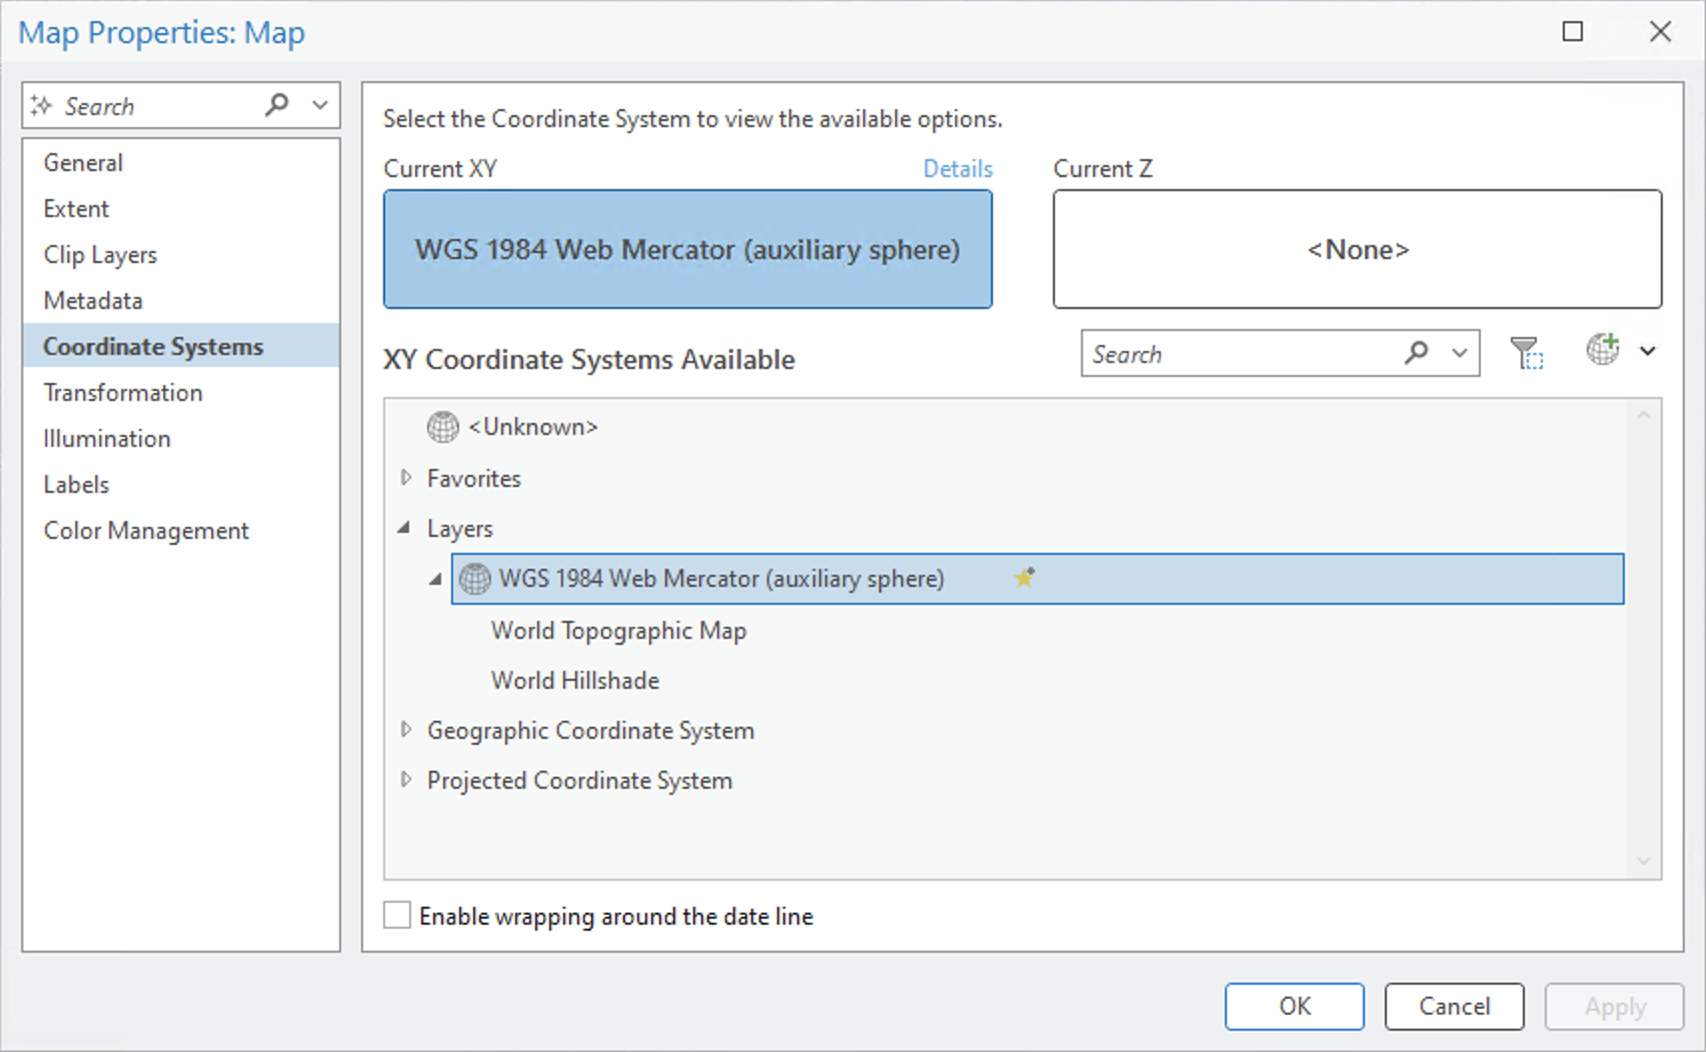Viewport: 1706px width, 1052px height.
Task: Click the favorite star on WGS 1984 Web Mercator
Action: [1024, 578]
